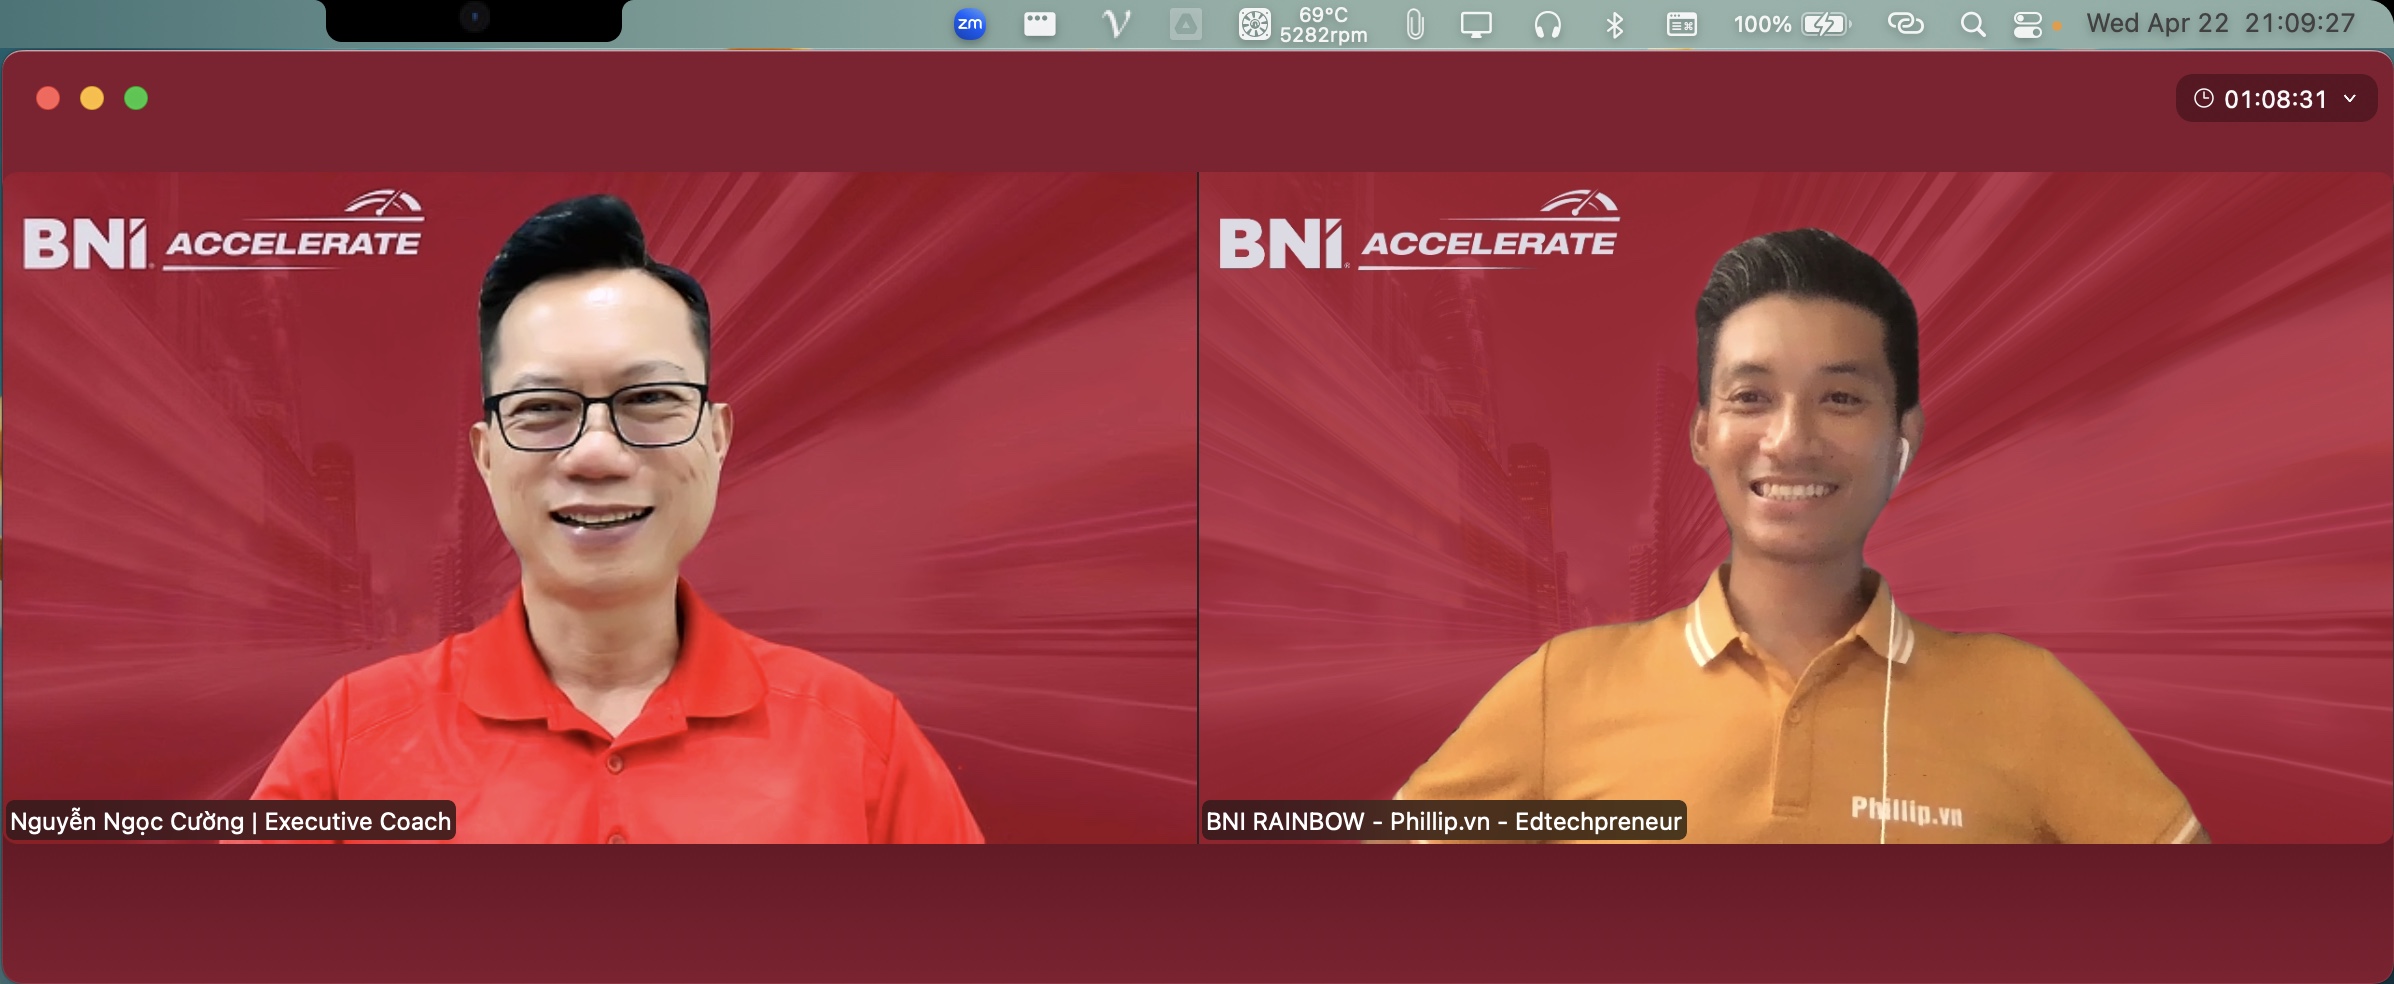Viewport: 2394px width, 984px height.
Task: Click the battery status showing 100%
Action: (1792, 24)
